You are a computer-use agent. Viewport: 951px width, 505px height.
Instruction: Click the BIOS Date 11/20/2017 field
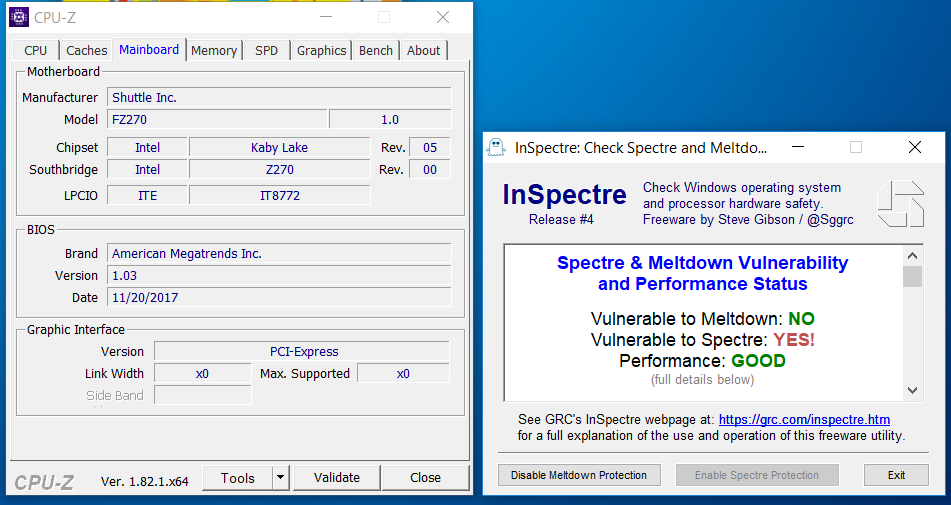(x=280, y=298)
